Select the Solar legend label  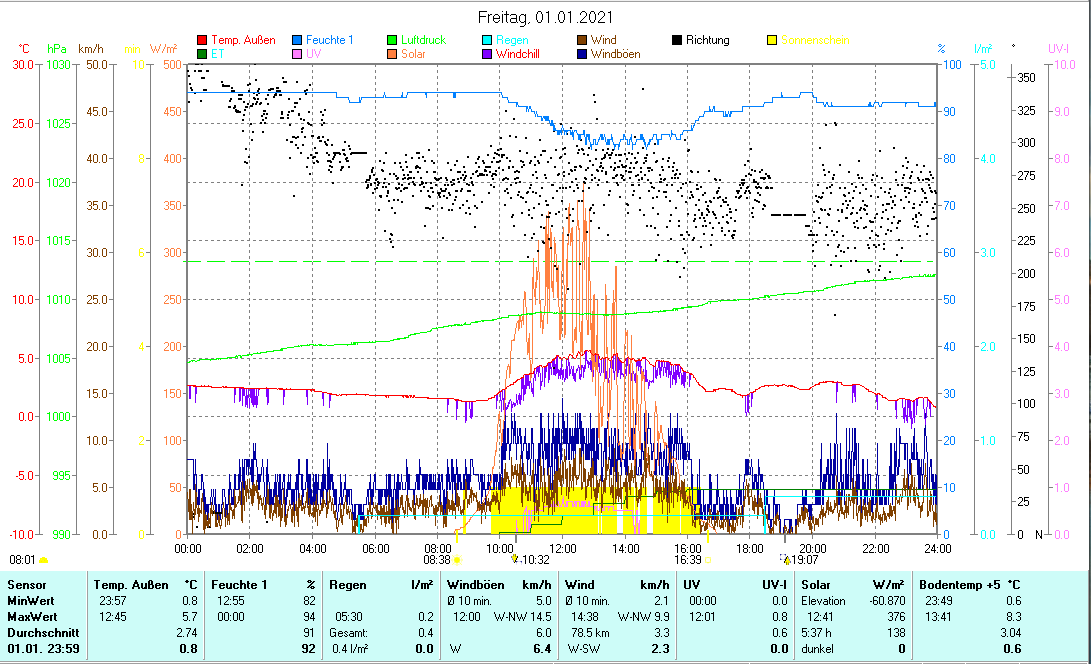pos(414,54)
